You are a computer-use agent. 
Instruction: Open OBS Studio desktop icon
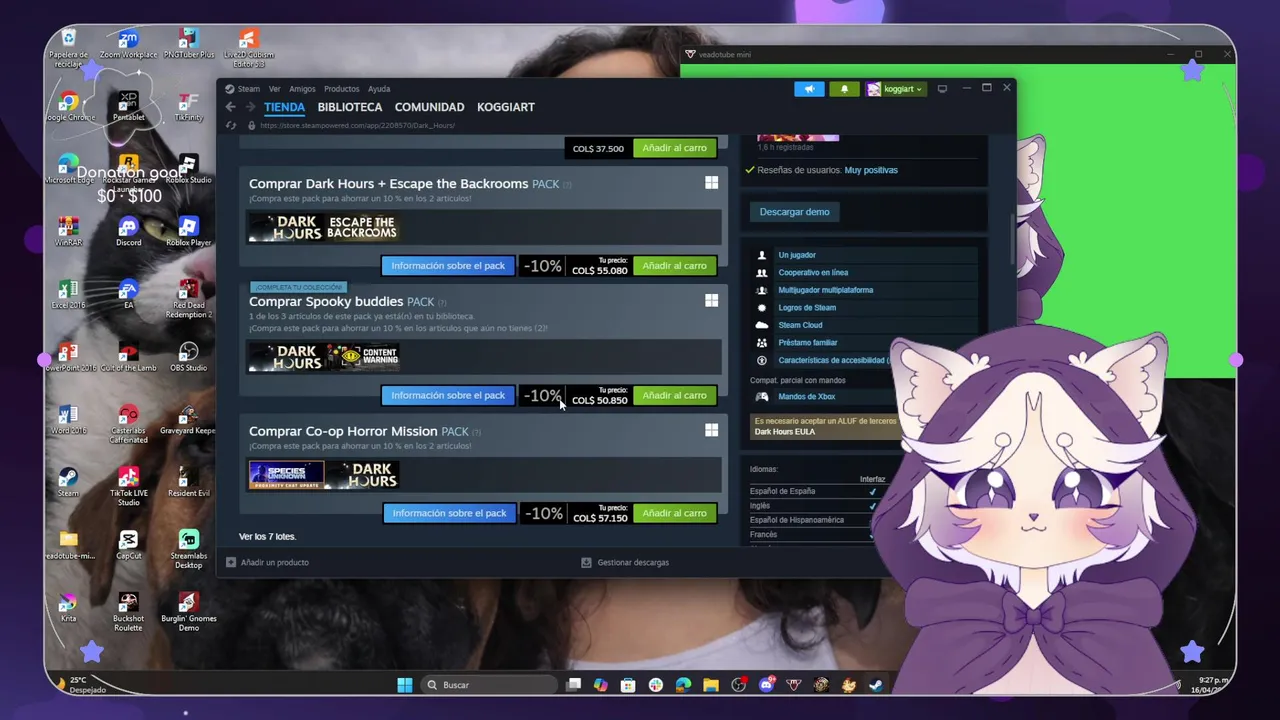tap(188, 358)
